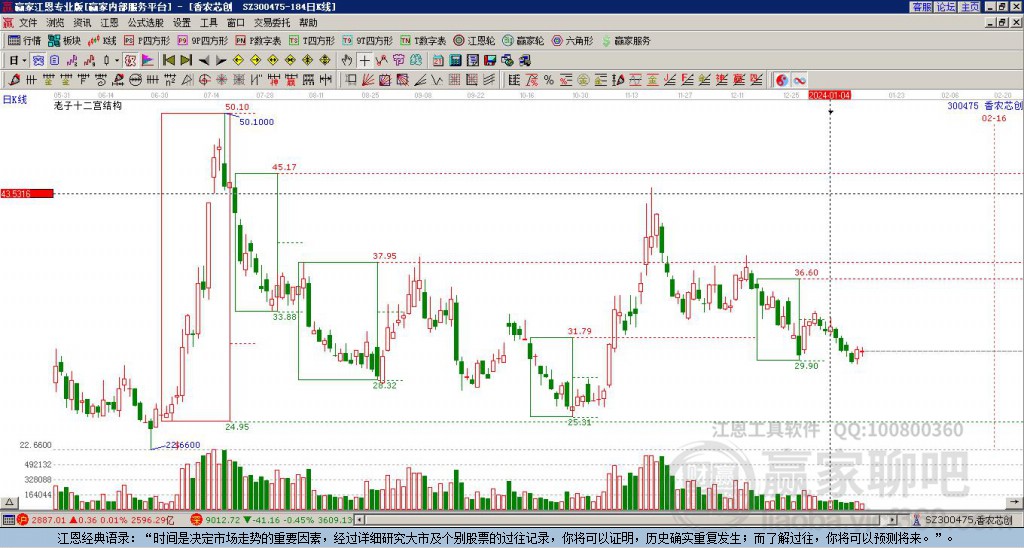
Task: Open the T数字表 tool
Action: (x=423, y=40)
